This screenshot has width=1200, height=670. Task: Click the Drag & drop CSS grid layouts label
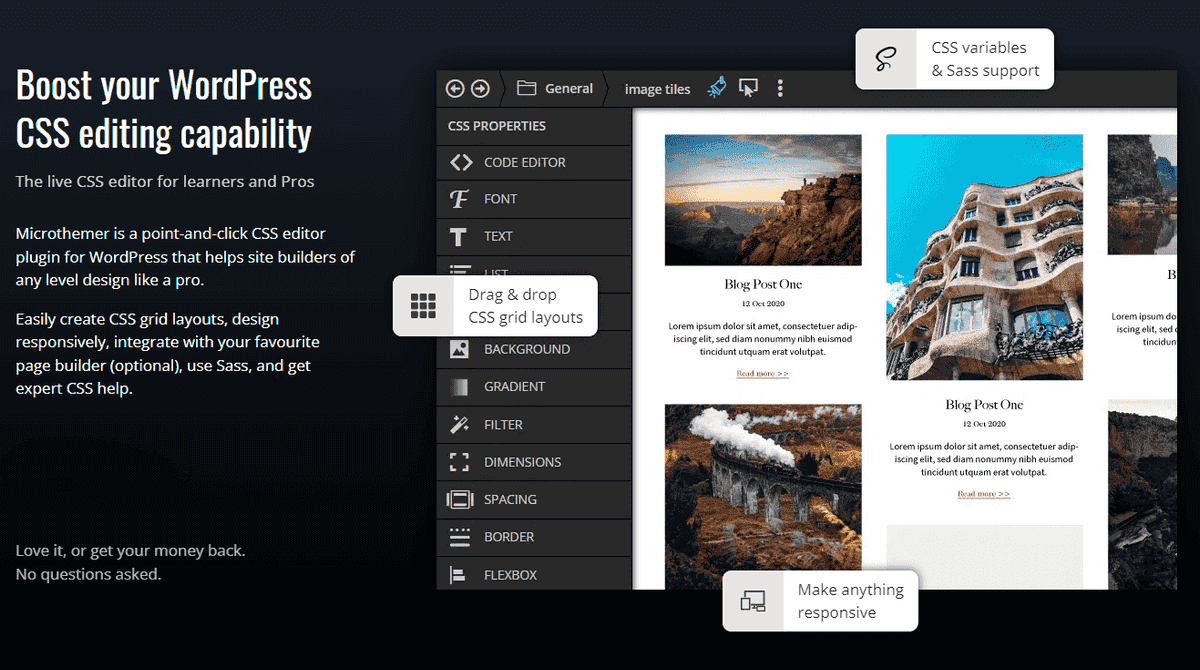click(x=526, y=306)
